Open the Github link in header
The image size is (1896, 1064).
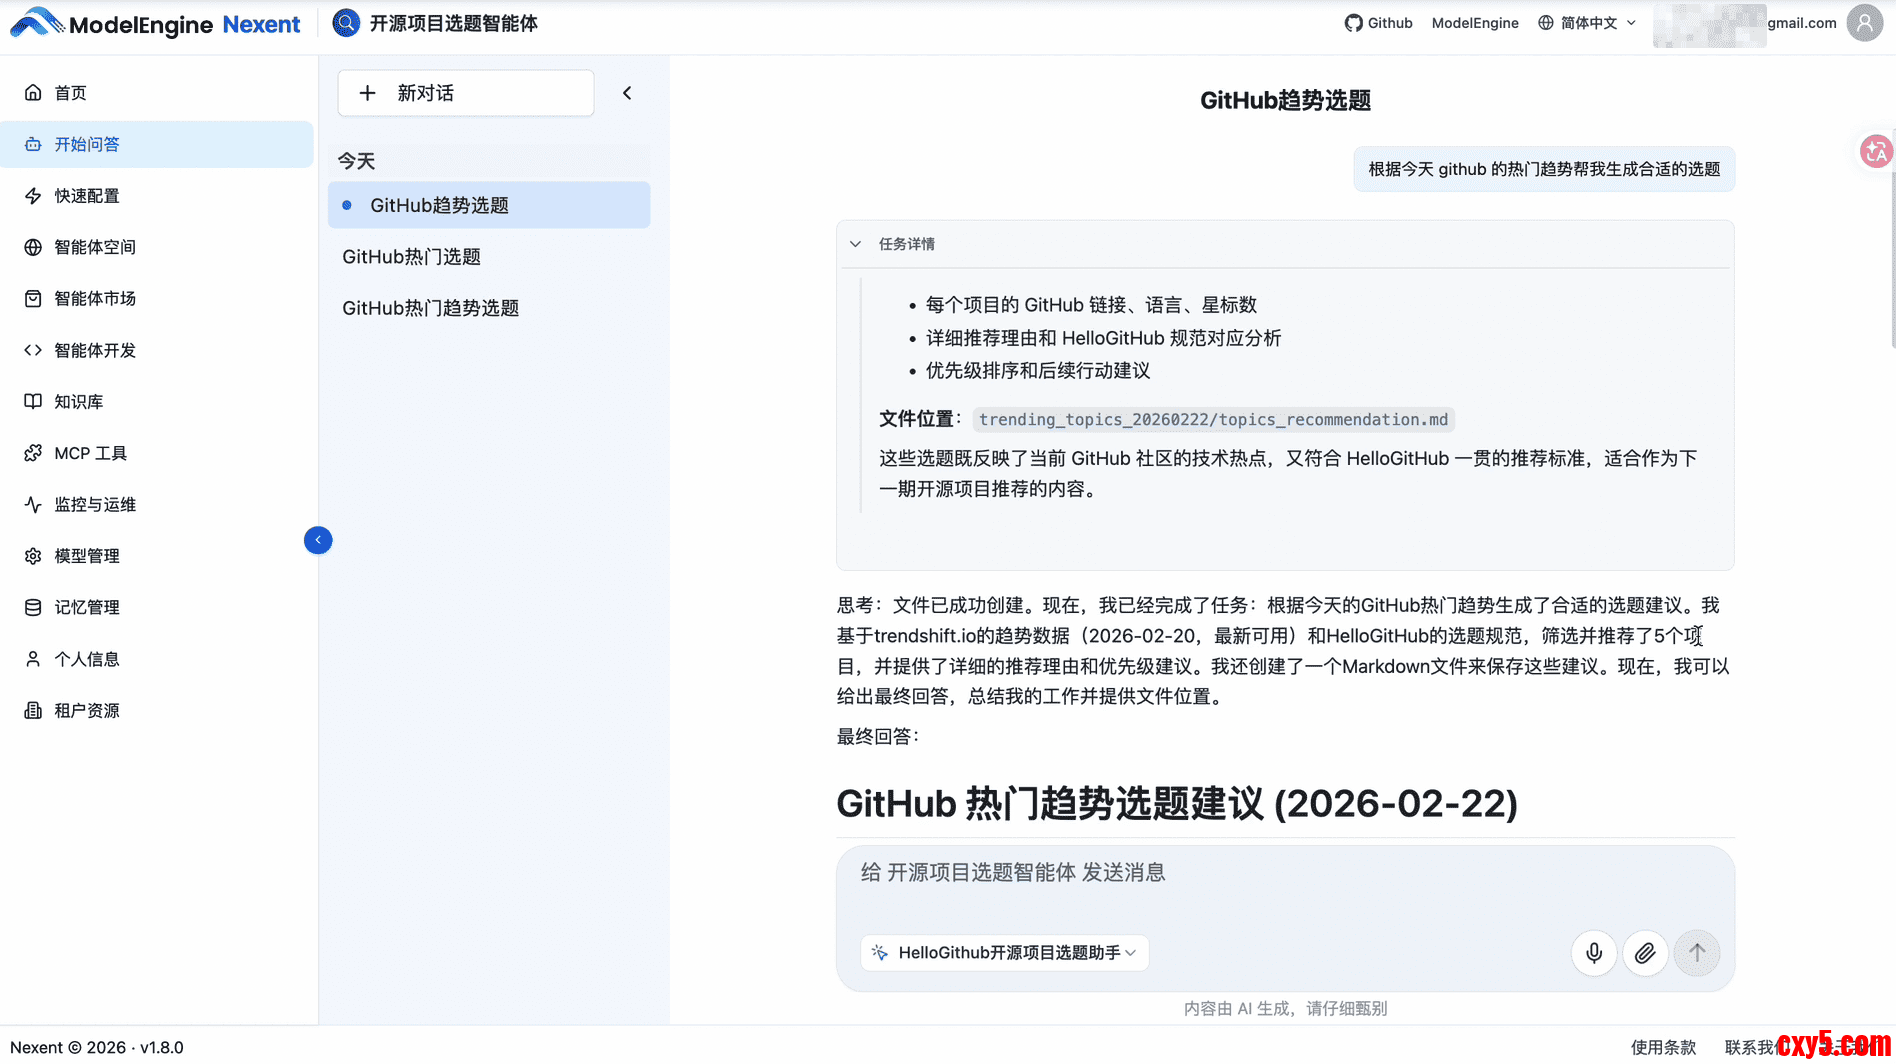[x=1378, y=23]
